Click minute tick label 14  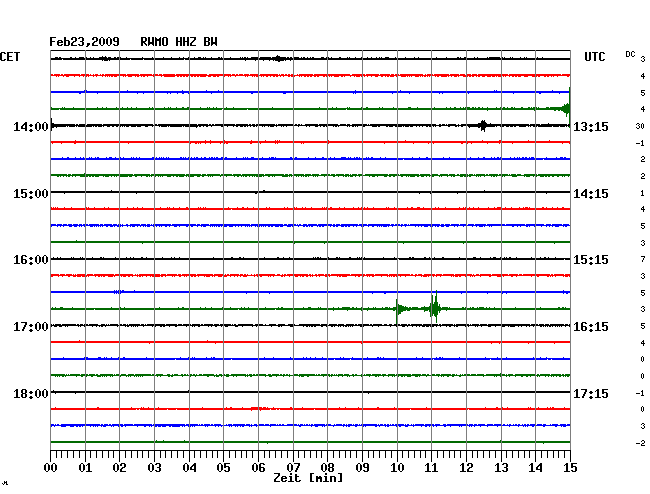pos(535,468)
